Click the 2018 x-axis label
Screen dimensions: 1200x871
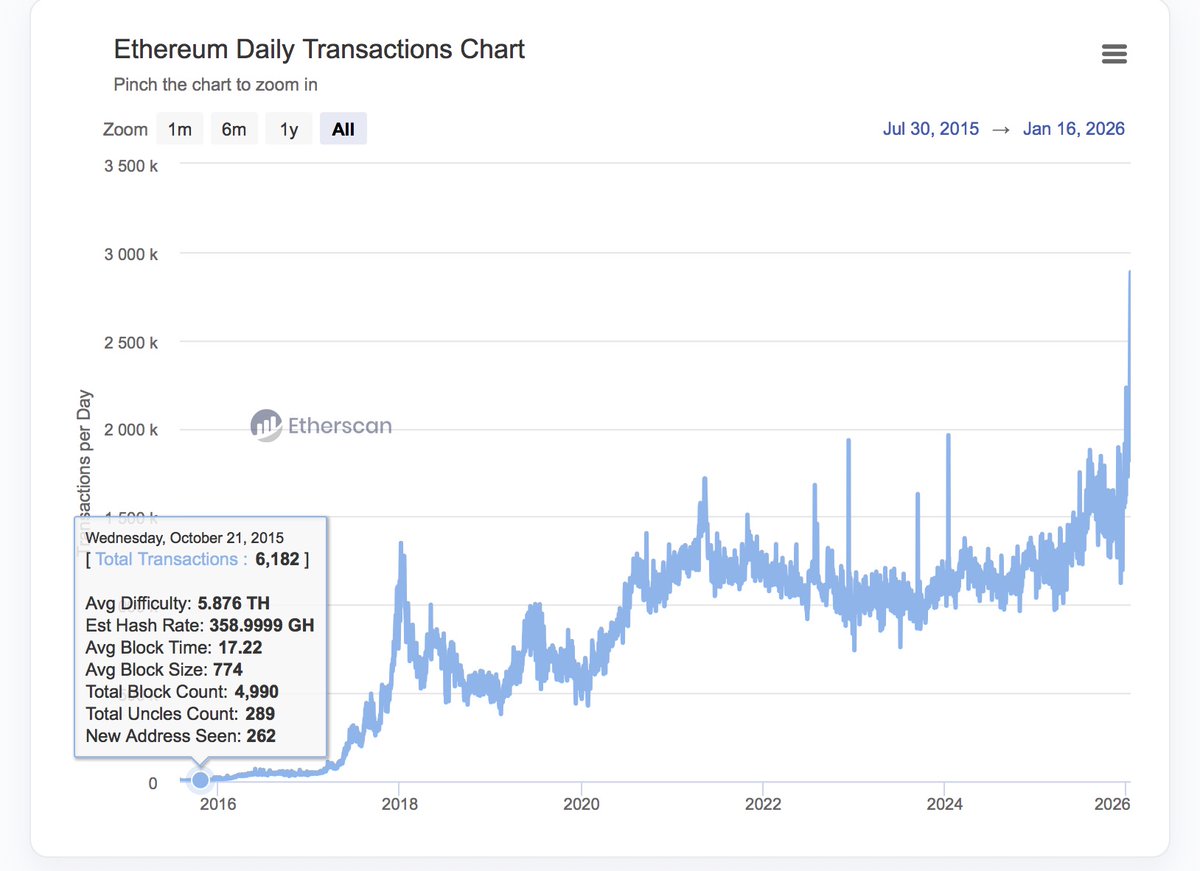tap(399, 803)
